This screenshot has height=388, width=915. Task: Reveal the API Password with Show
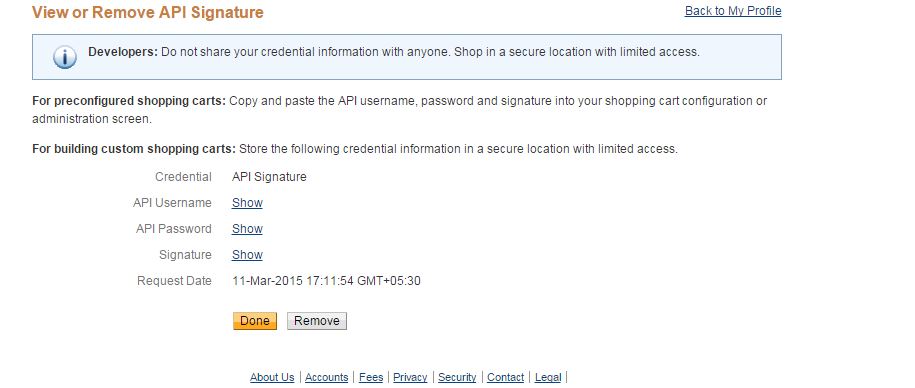click(247, 229)
